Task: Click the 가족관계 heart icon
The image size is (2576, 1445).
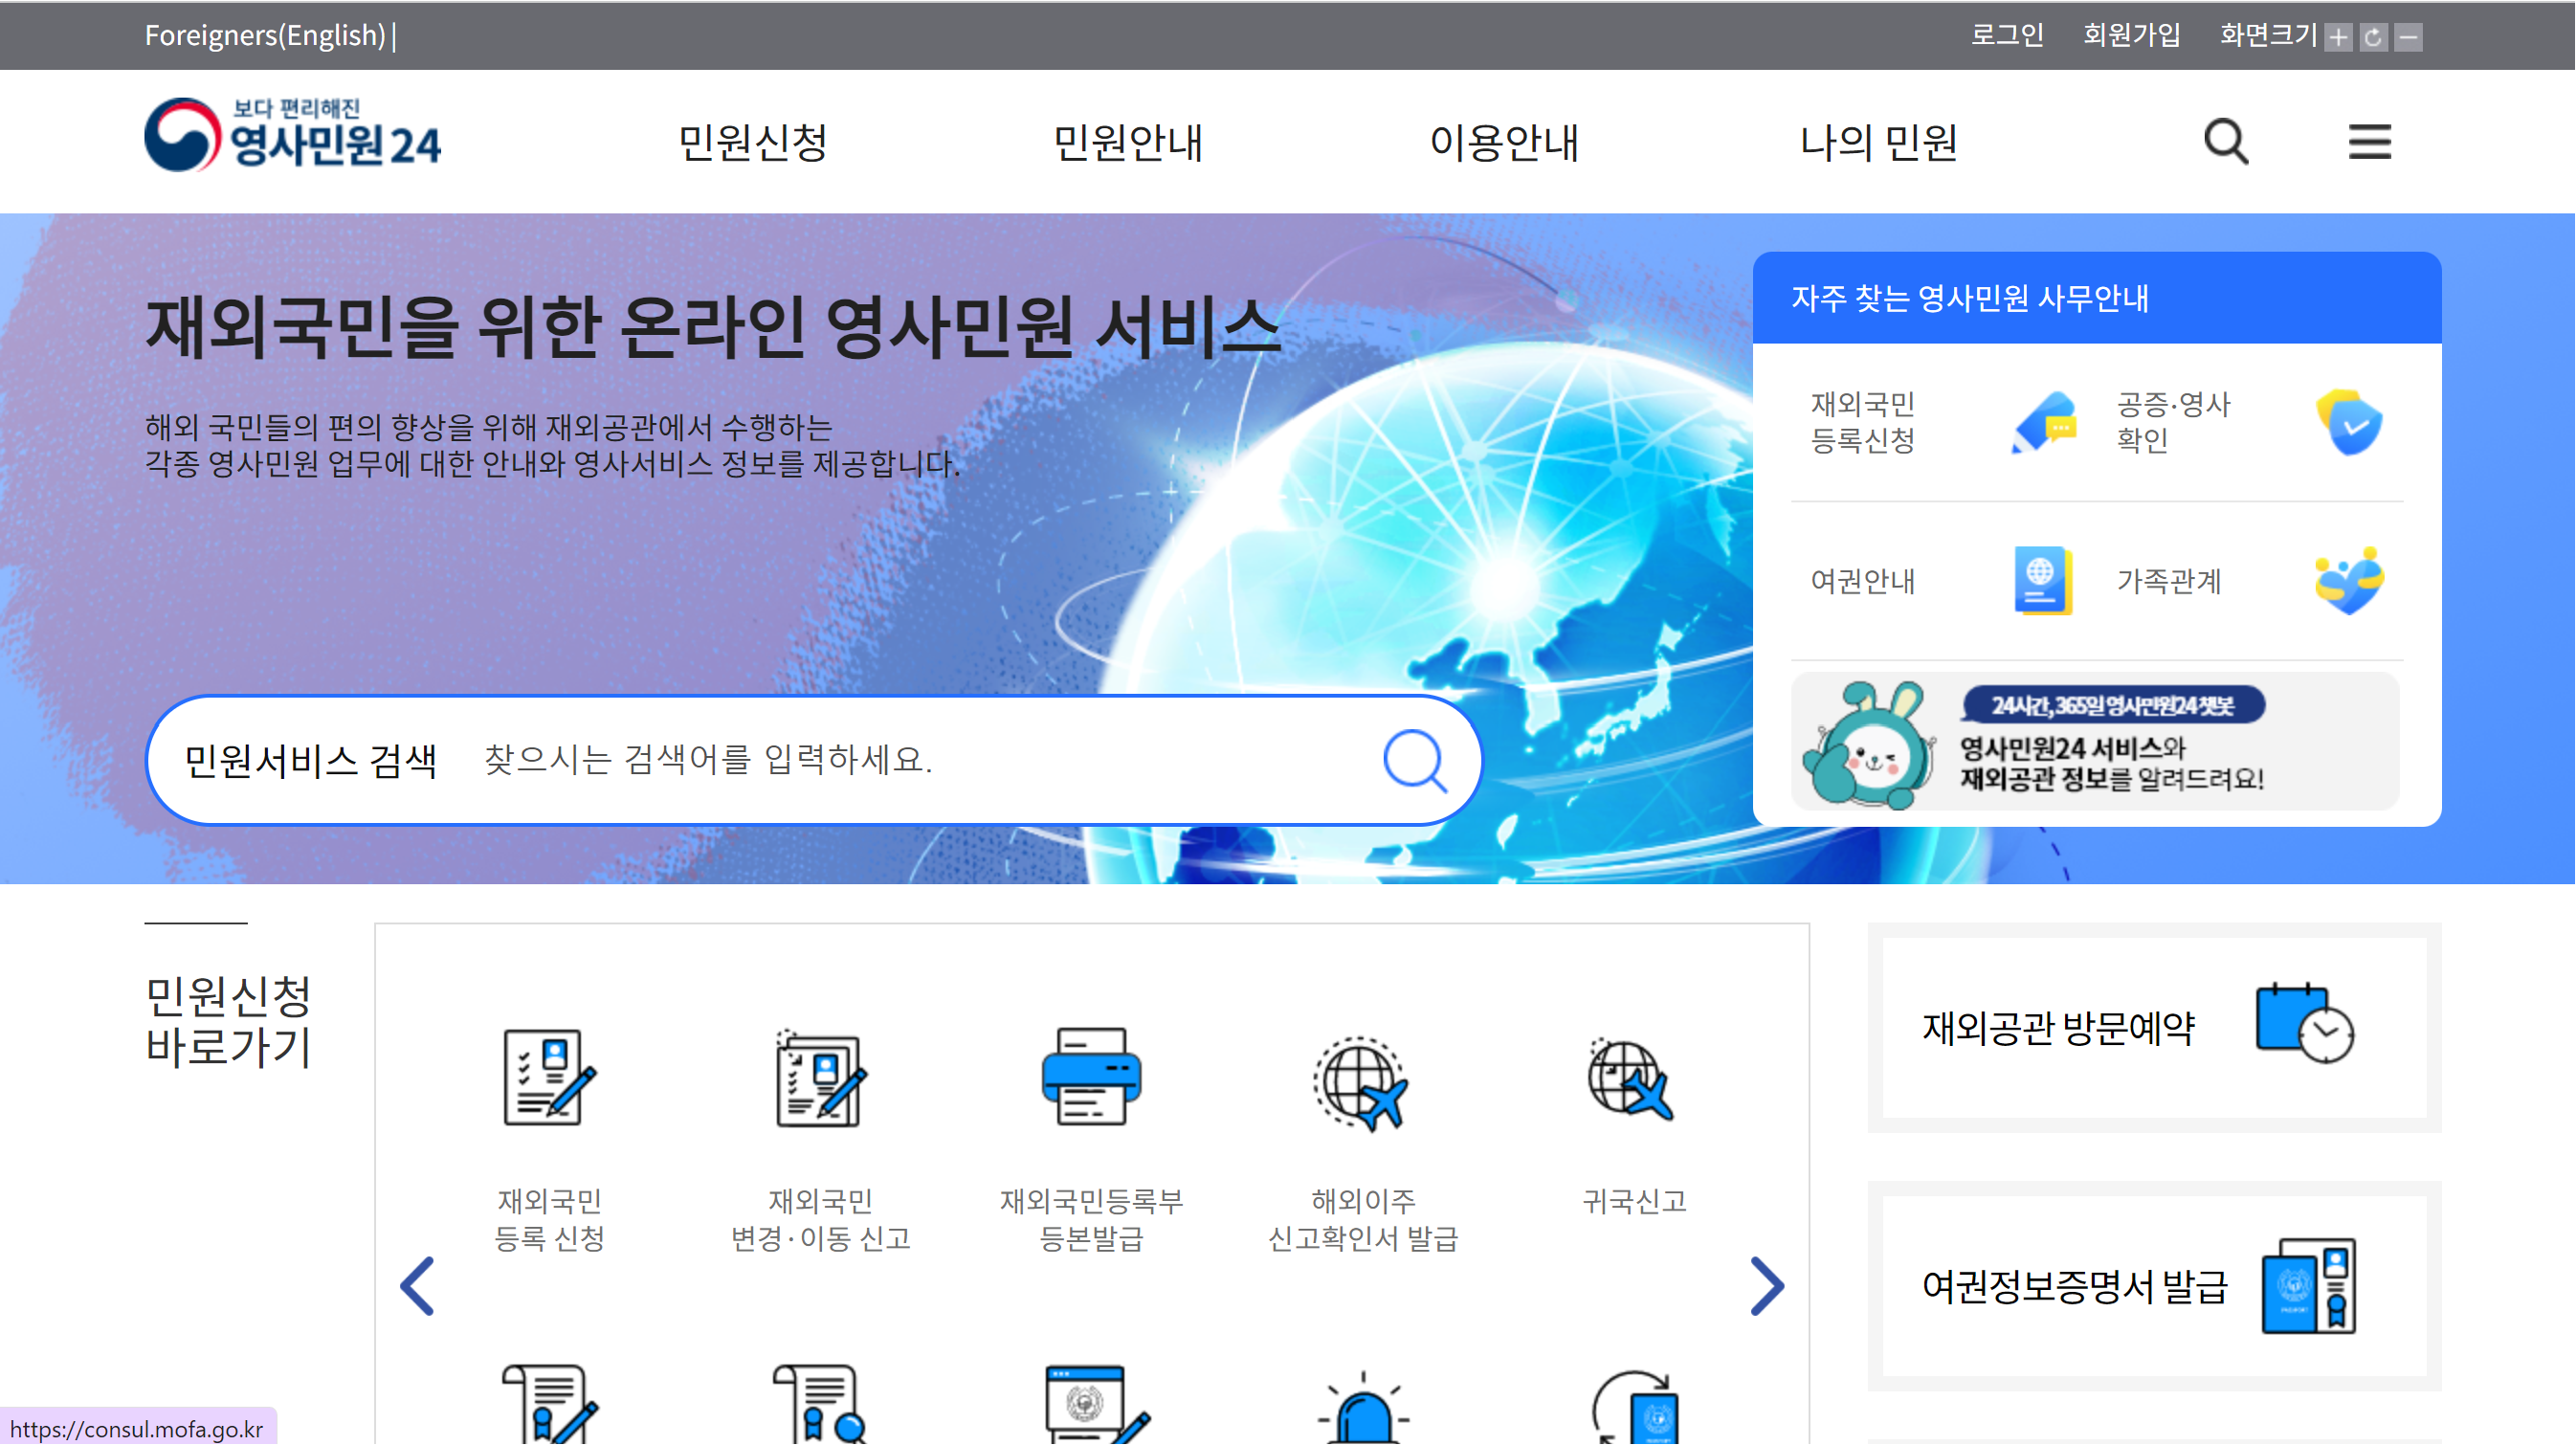Action: tap(2349, 580)
